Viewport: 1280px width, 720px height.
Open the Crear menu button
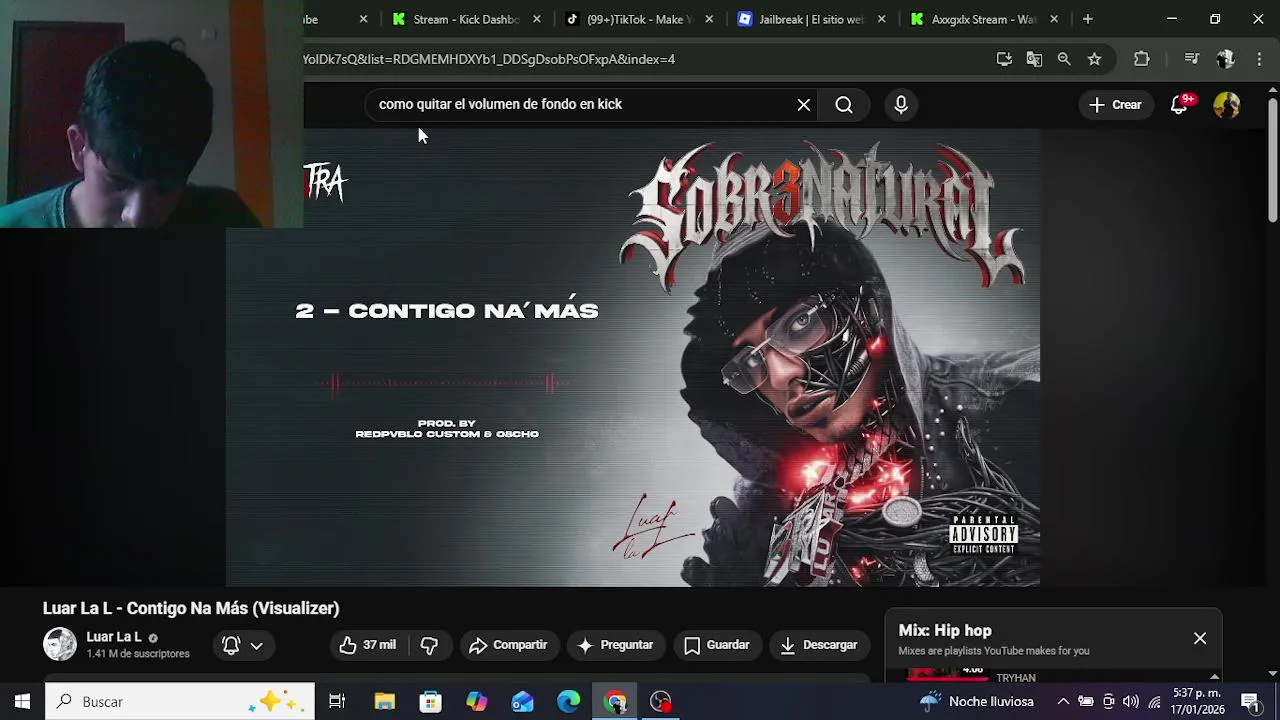point(1115,105)
